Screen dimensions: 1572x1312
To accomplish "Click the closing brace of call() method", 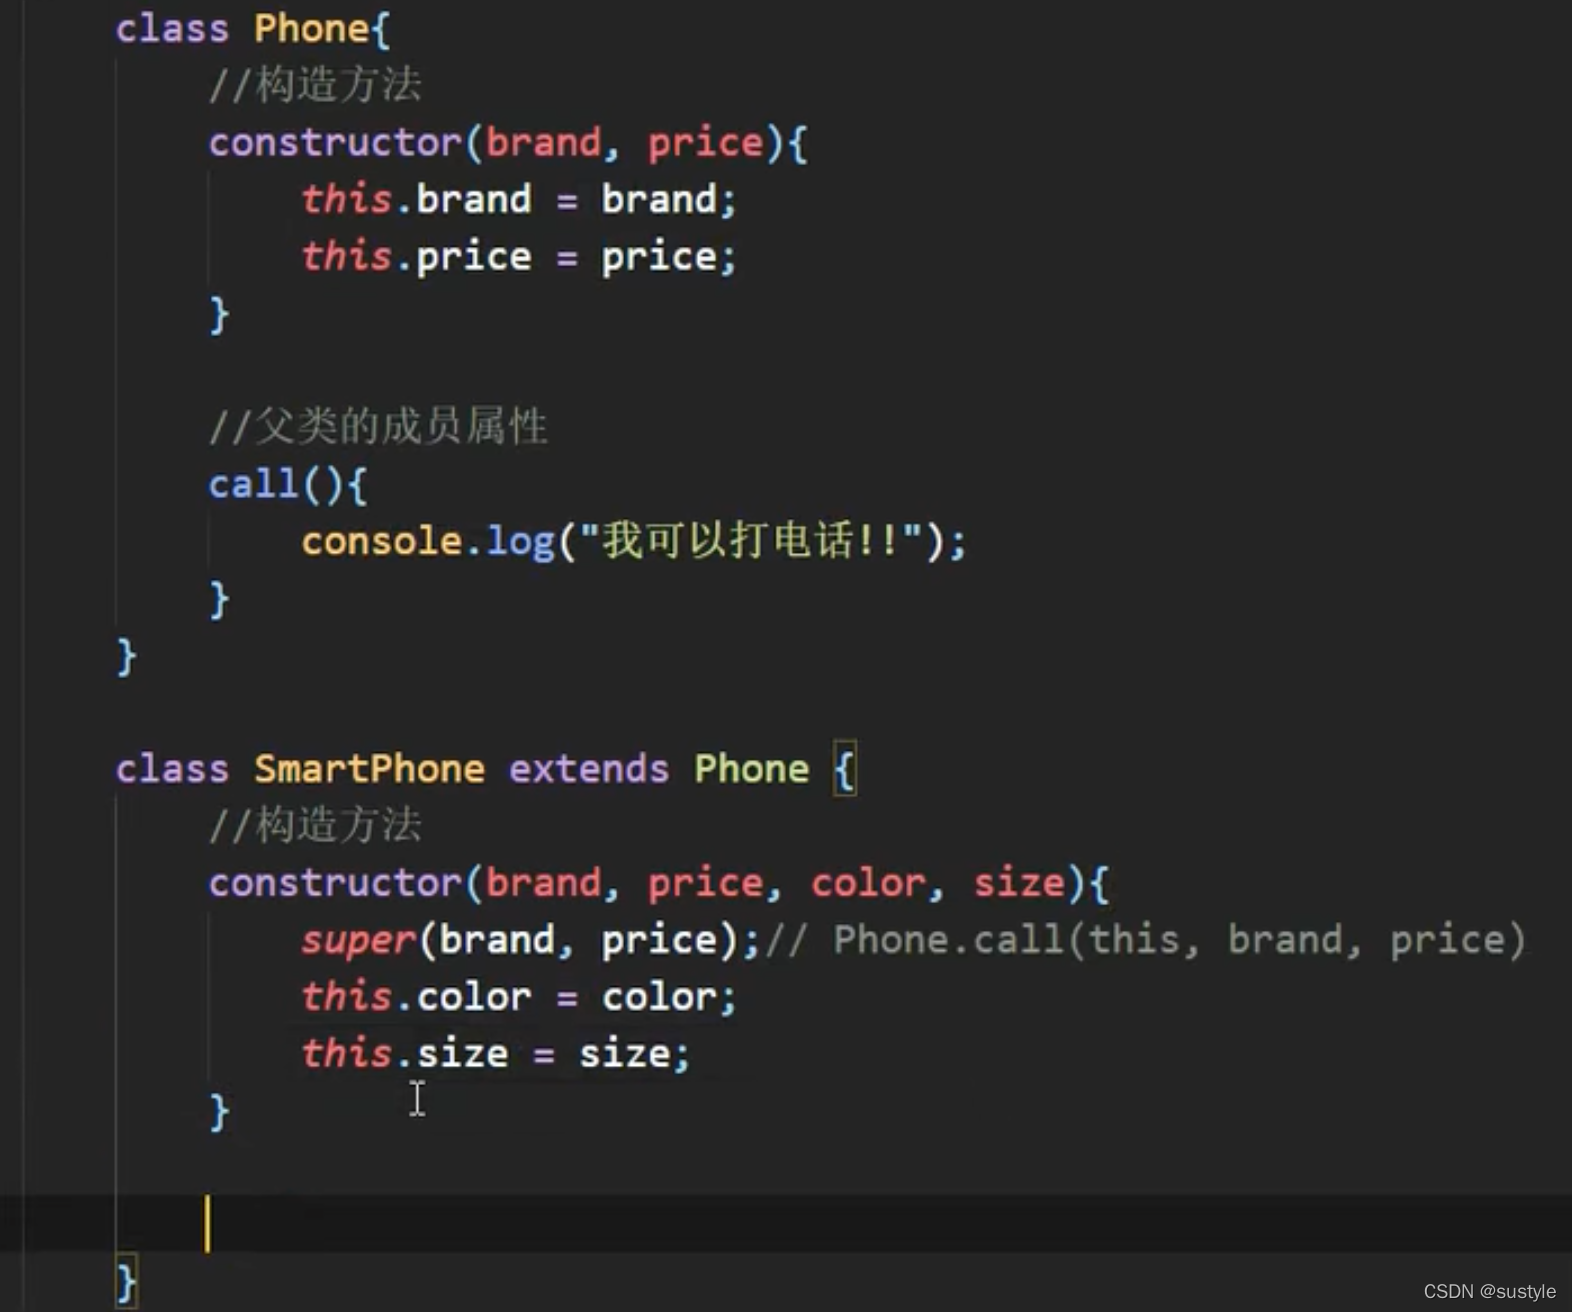I will click(219, 599).
